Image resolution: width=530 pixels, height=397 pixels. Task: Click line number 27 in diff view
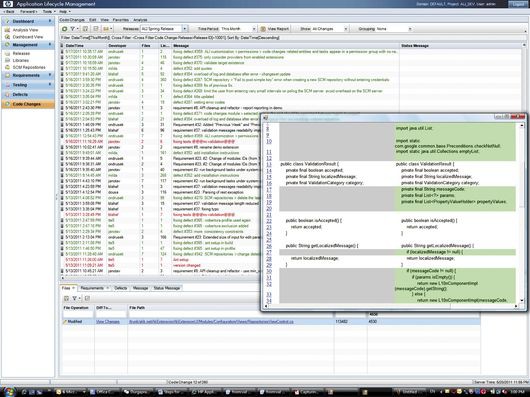pos(269,252)
